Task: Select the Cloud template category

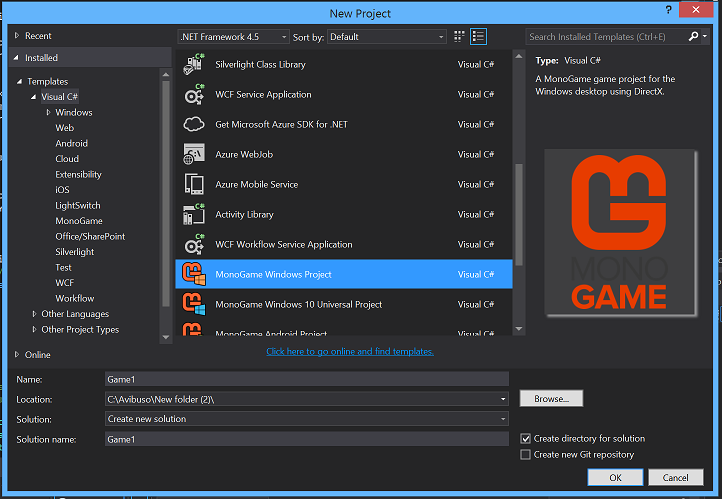Action: [x=67, y=159]
